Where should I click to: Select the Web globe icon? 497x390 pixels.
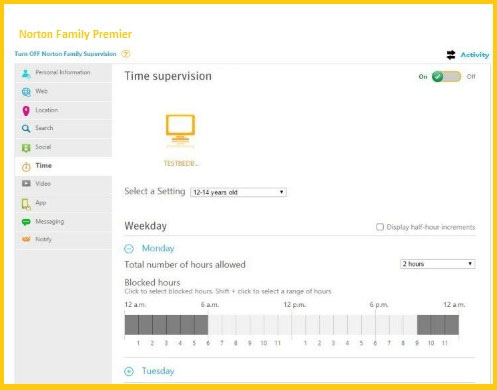[26, 92]
